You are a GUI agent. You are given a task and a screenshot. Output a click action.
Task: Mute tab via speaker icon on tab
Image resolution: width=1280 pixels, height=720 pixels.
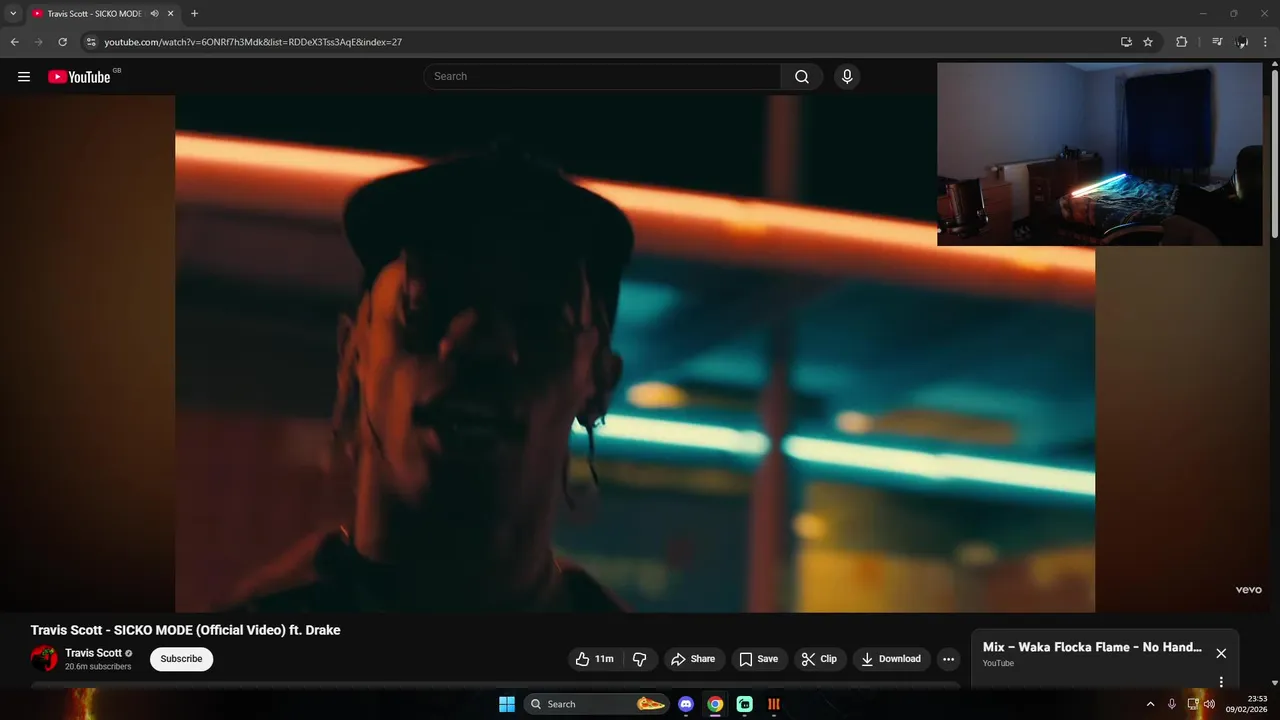154,14
